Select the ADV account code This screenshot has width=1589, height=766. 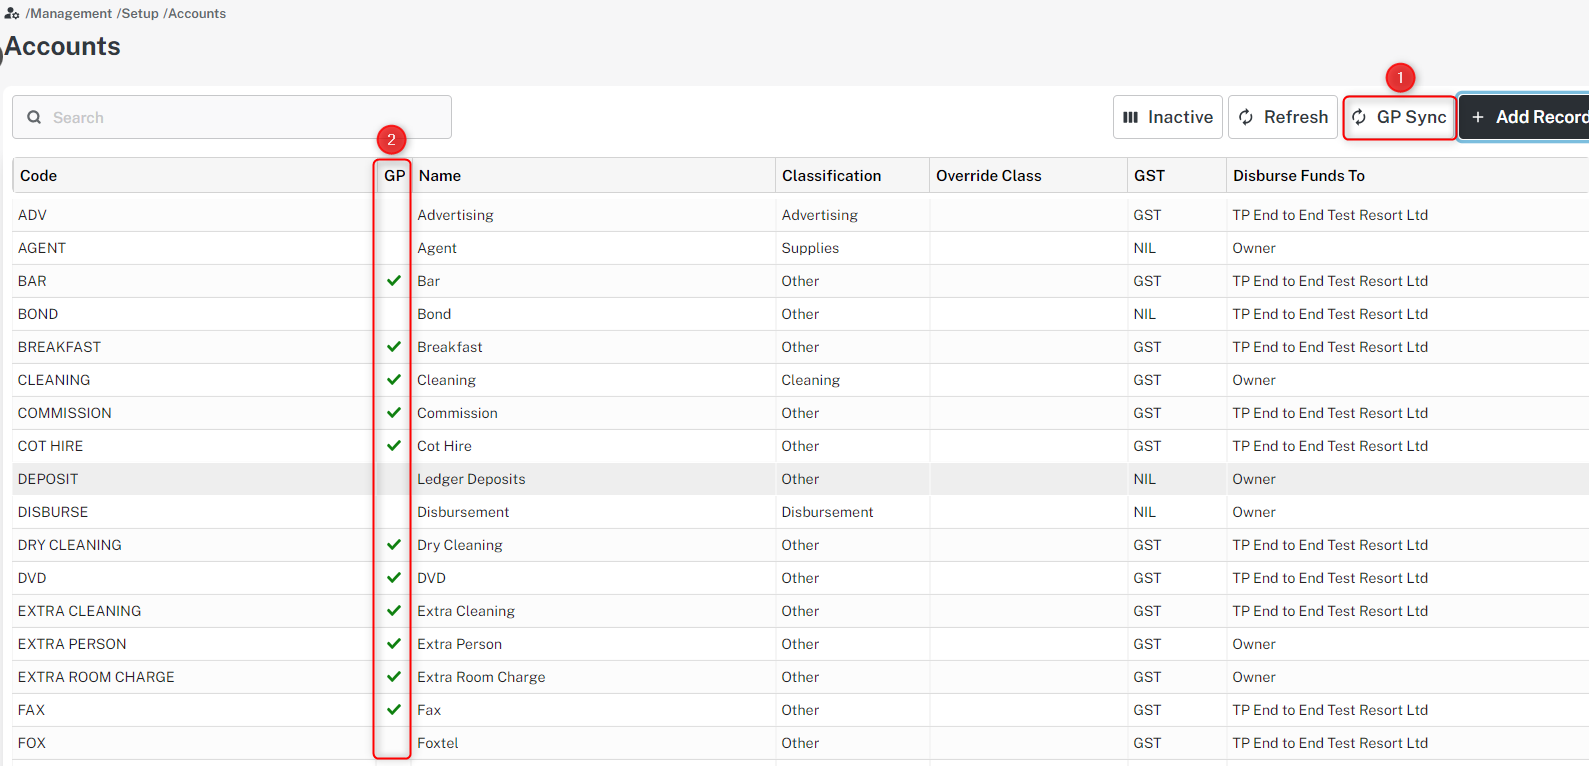click(32, 215)
